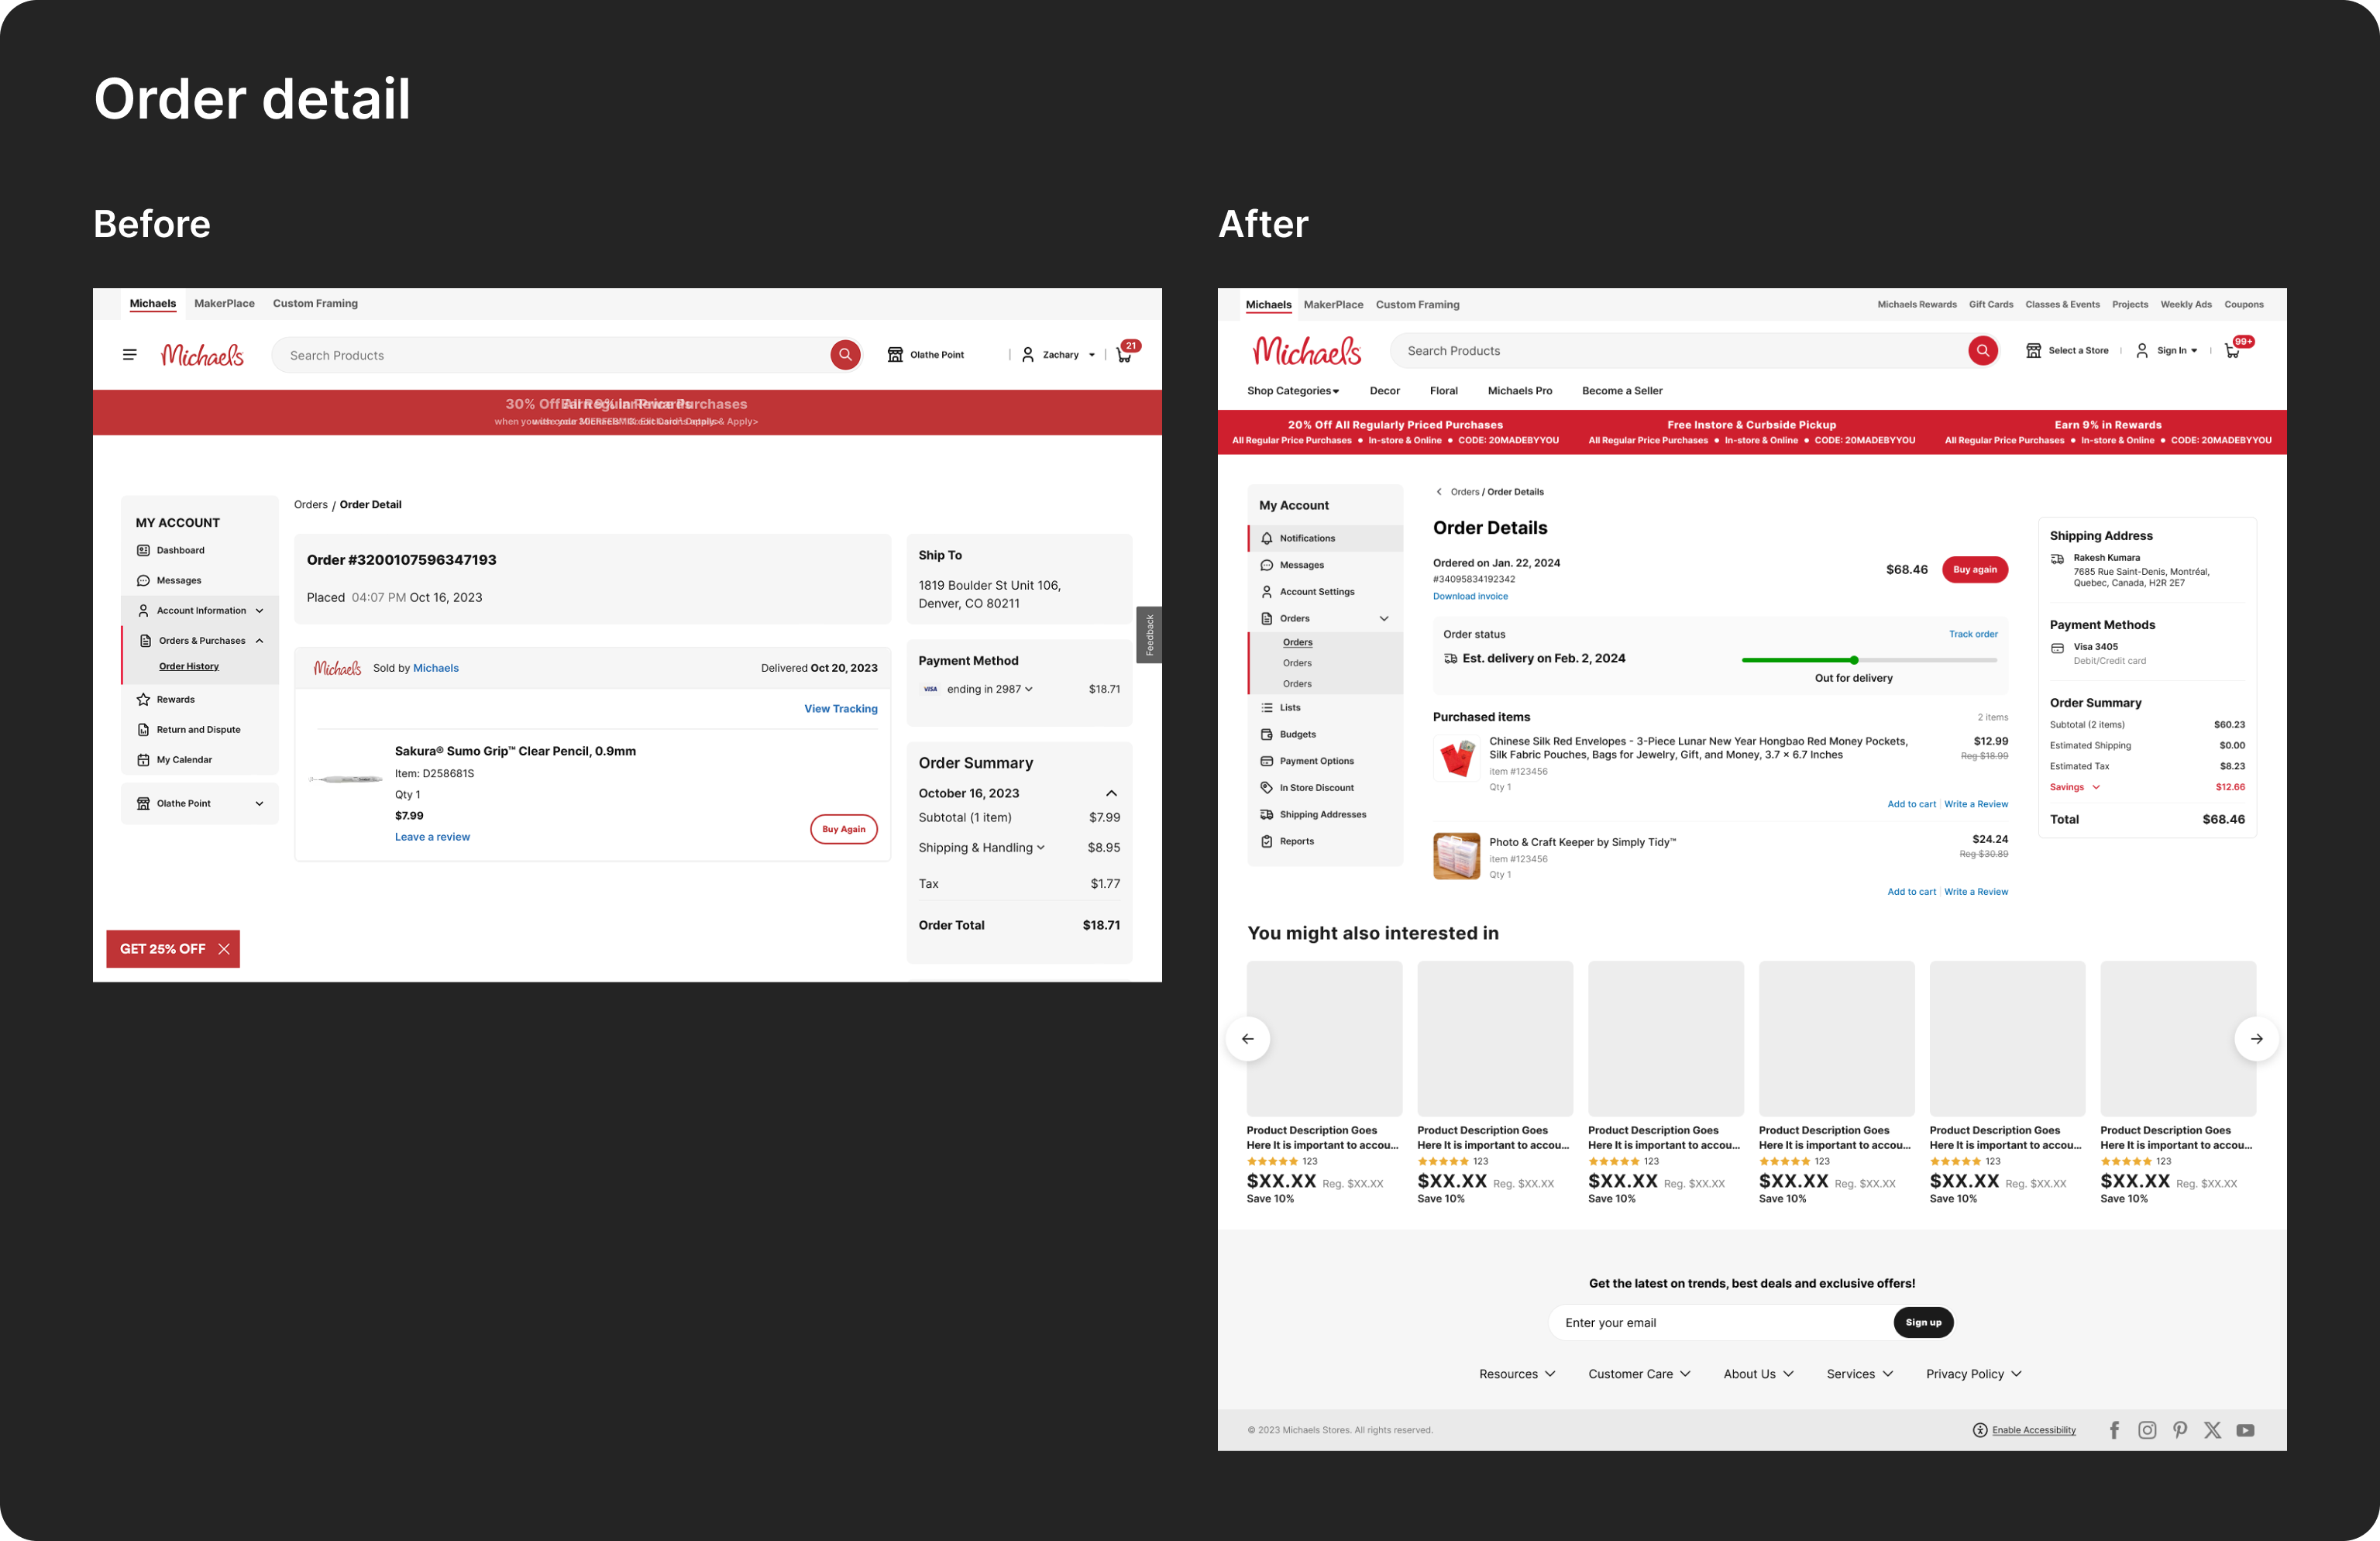Expand Customer Care footer menu
The image size is (2380, 1541).
pyautogui.click(x=1639, y=1374)
